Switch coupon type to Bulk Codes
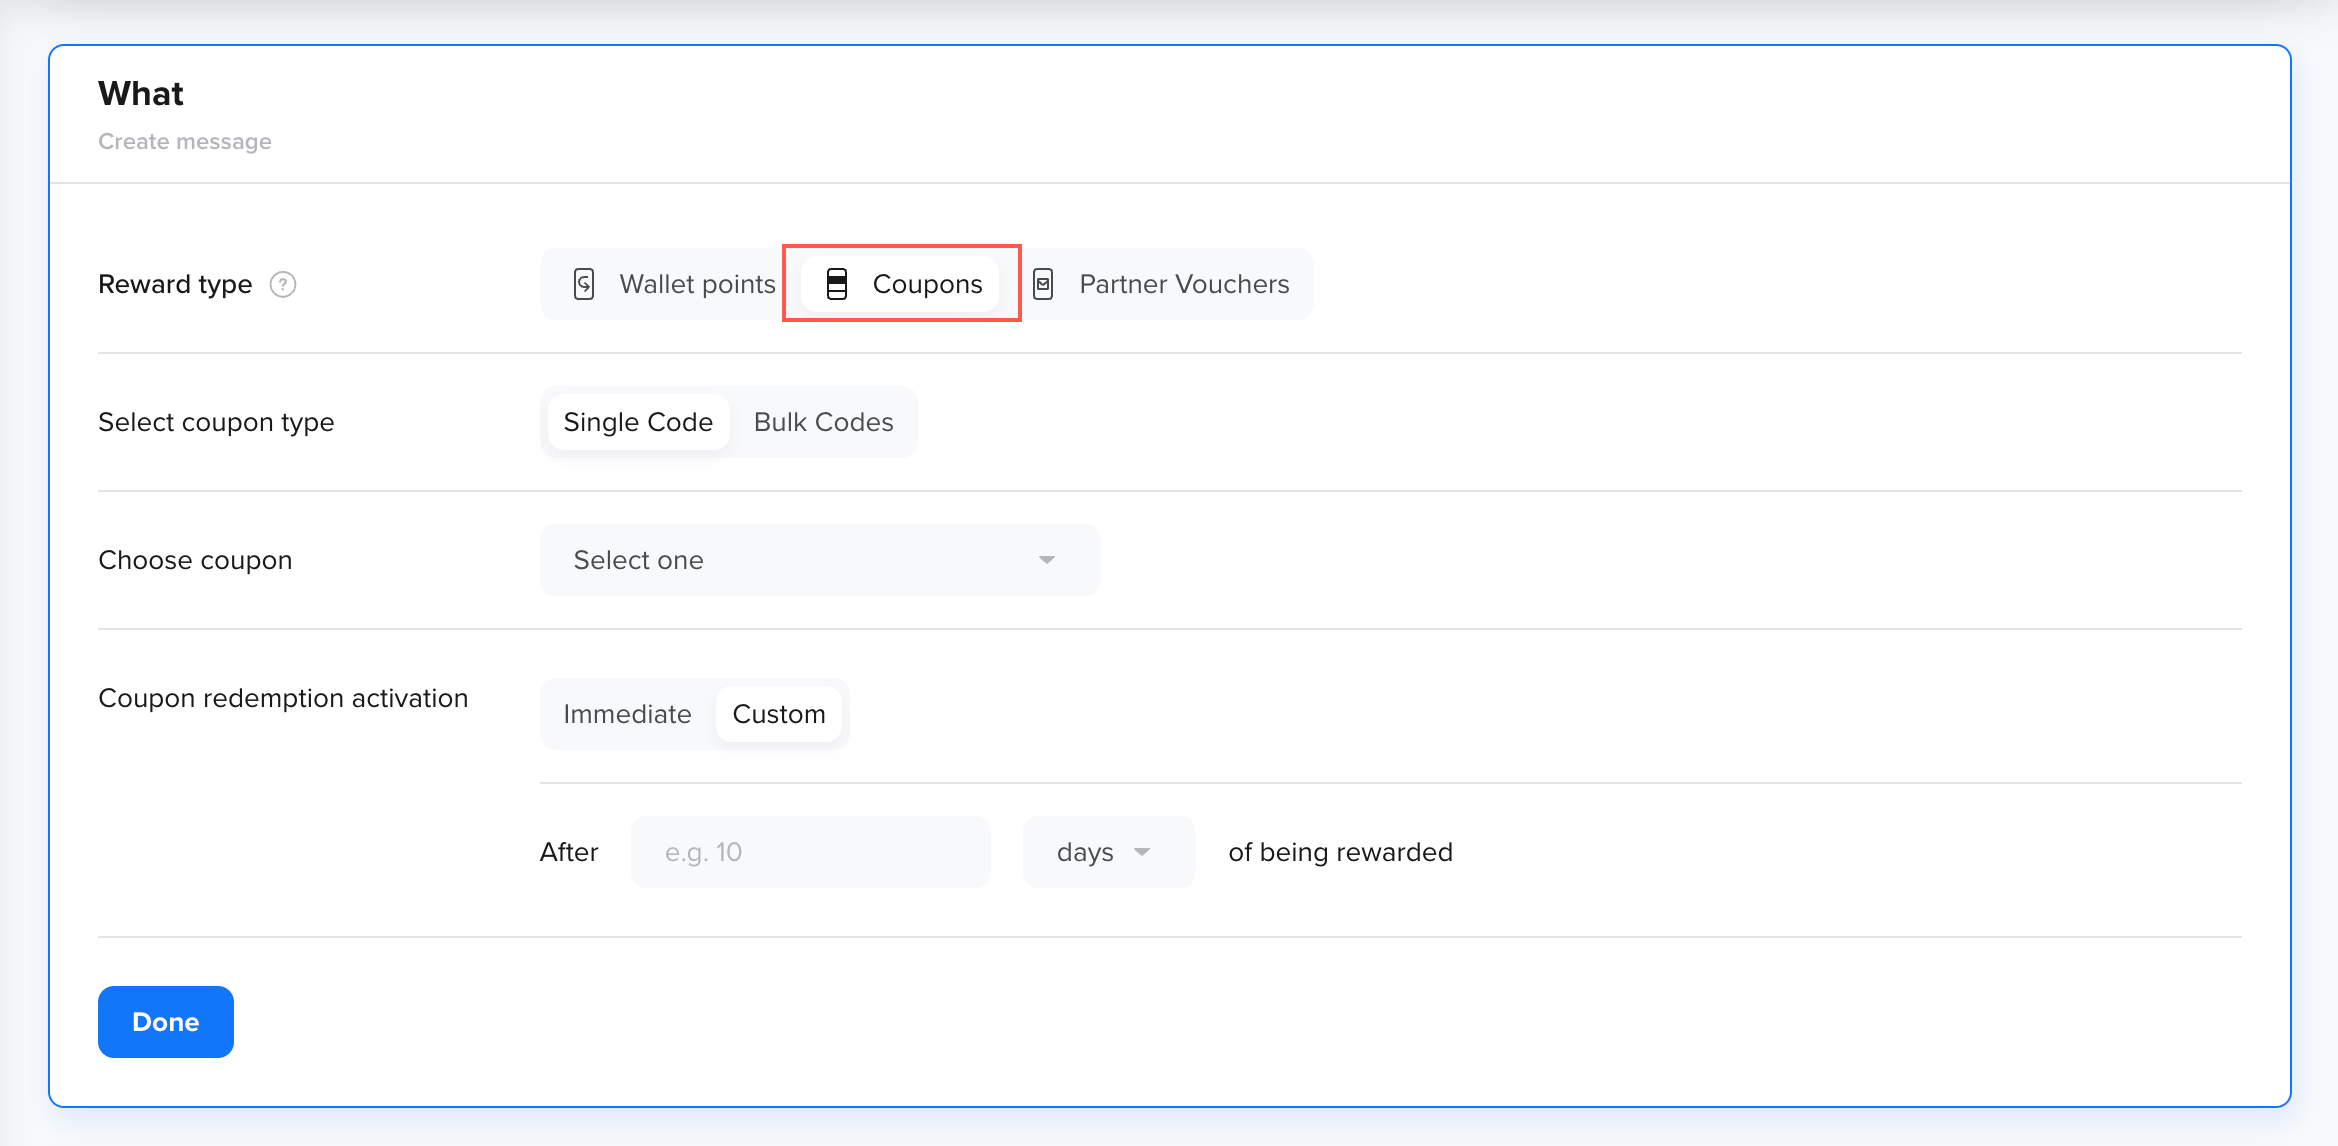The height and width of the screenshot is (1146, 2338). pyautogui.click(x=823, y=422)
